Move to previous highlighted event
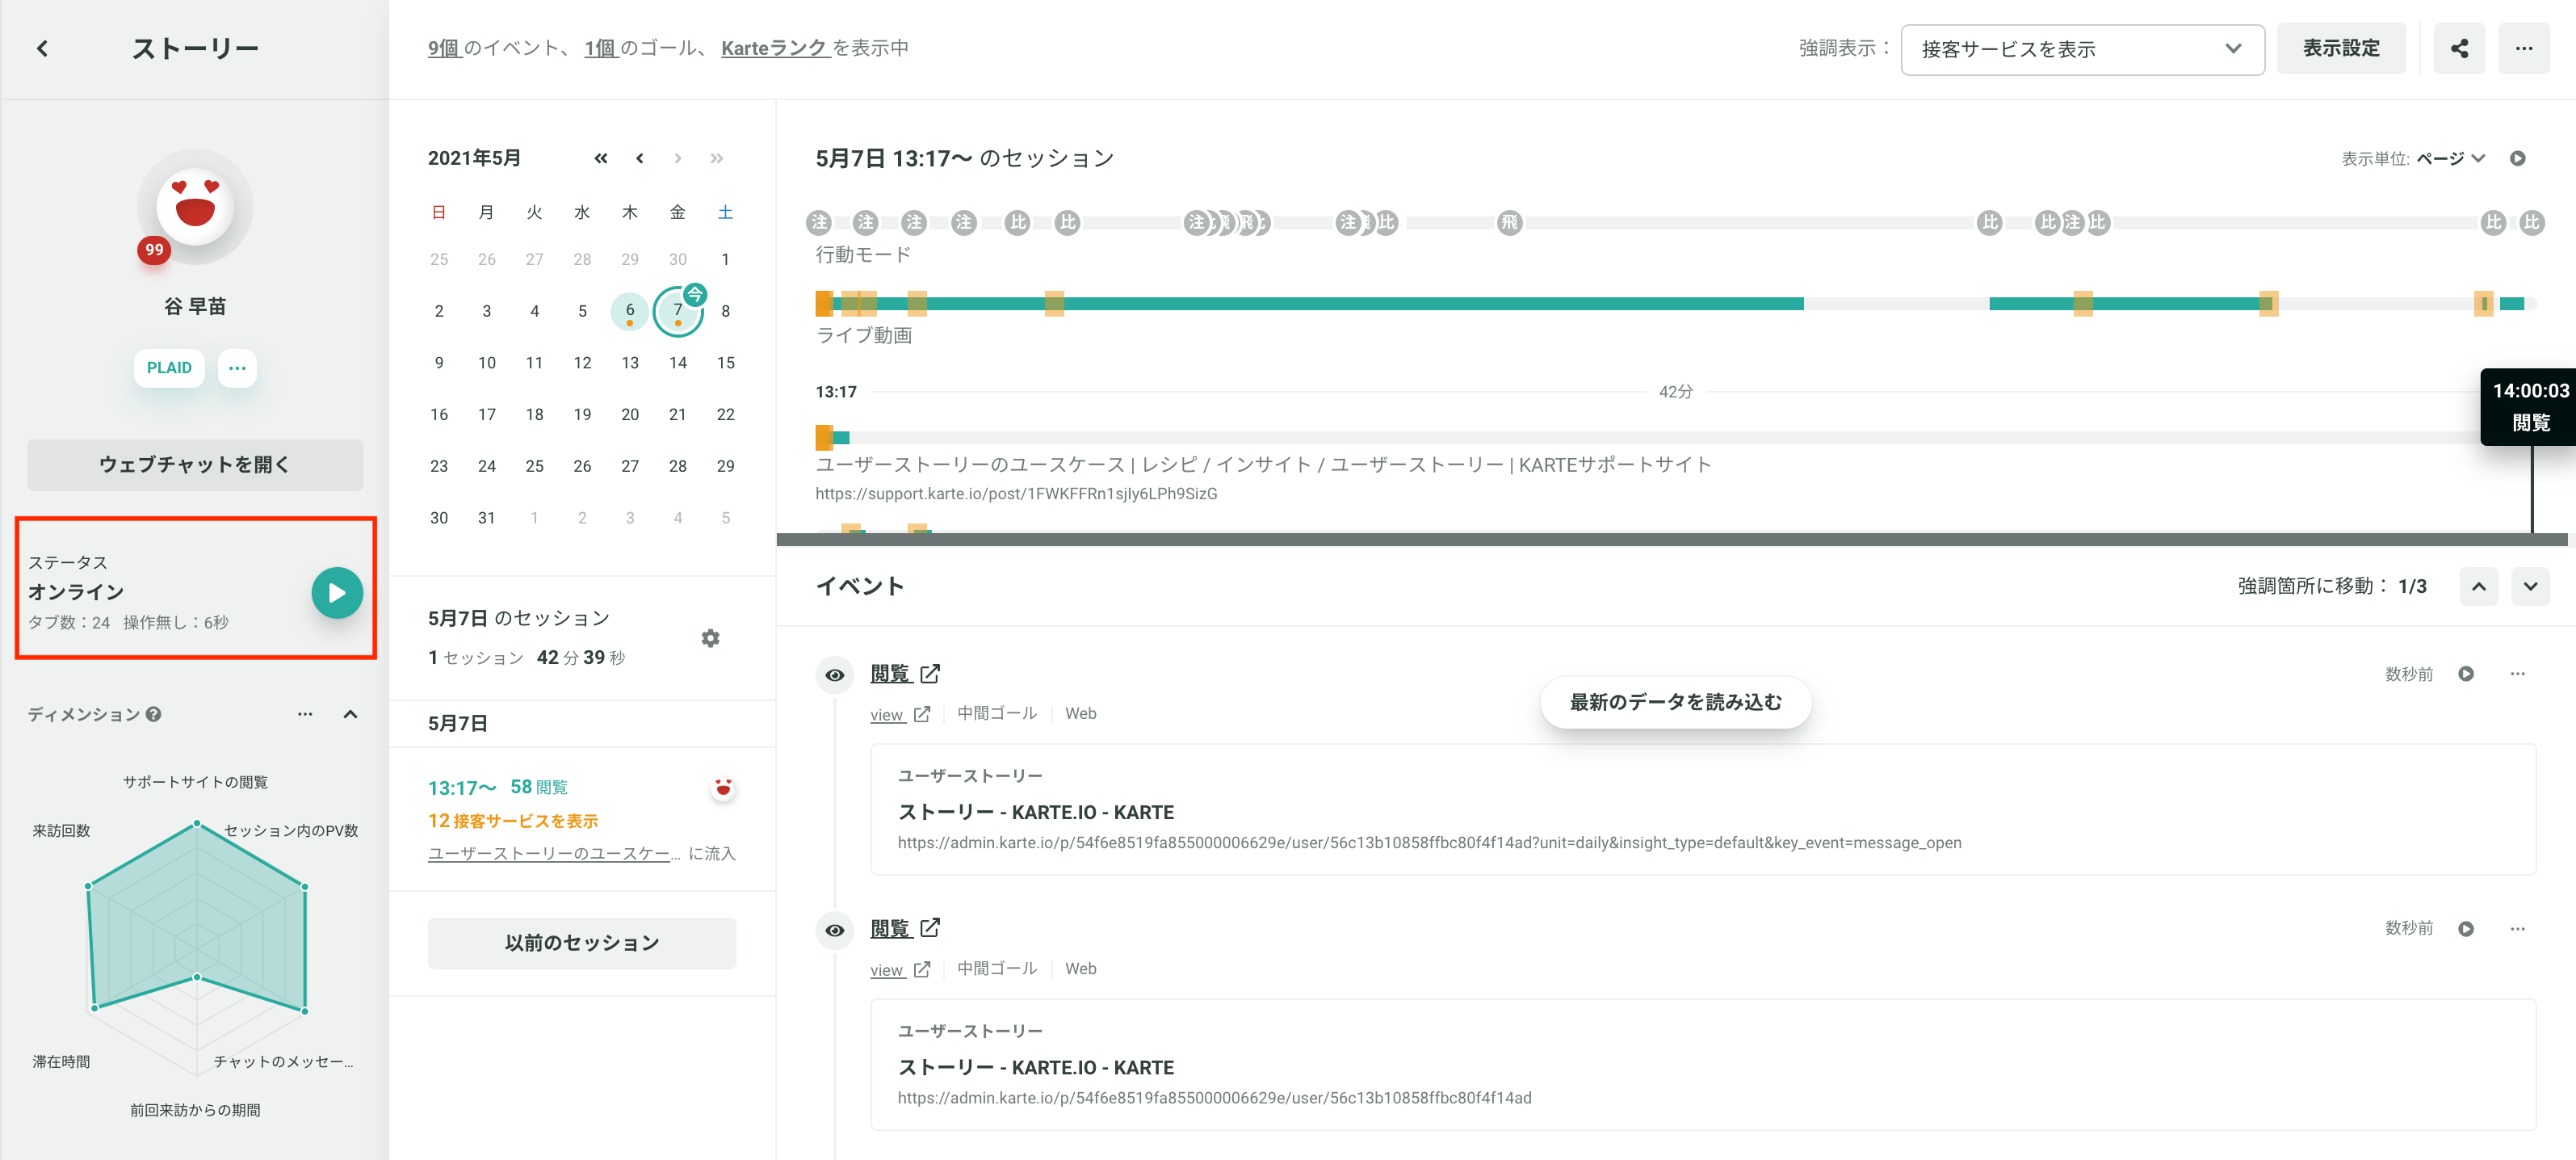2576x1160 pixels. coord(2479,586)
